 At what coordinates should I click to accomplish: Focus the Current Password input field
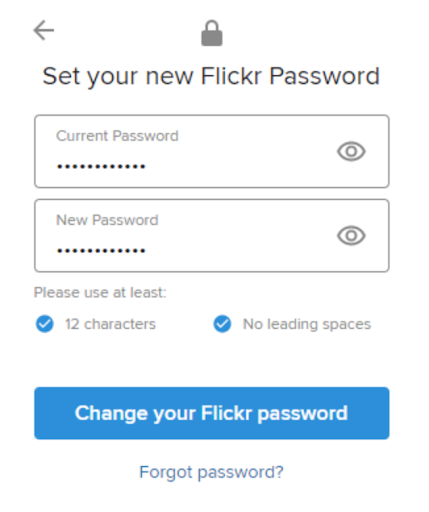pos(212,151)
